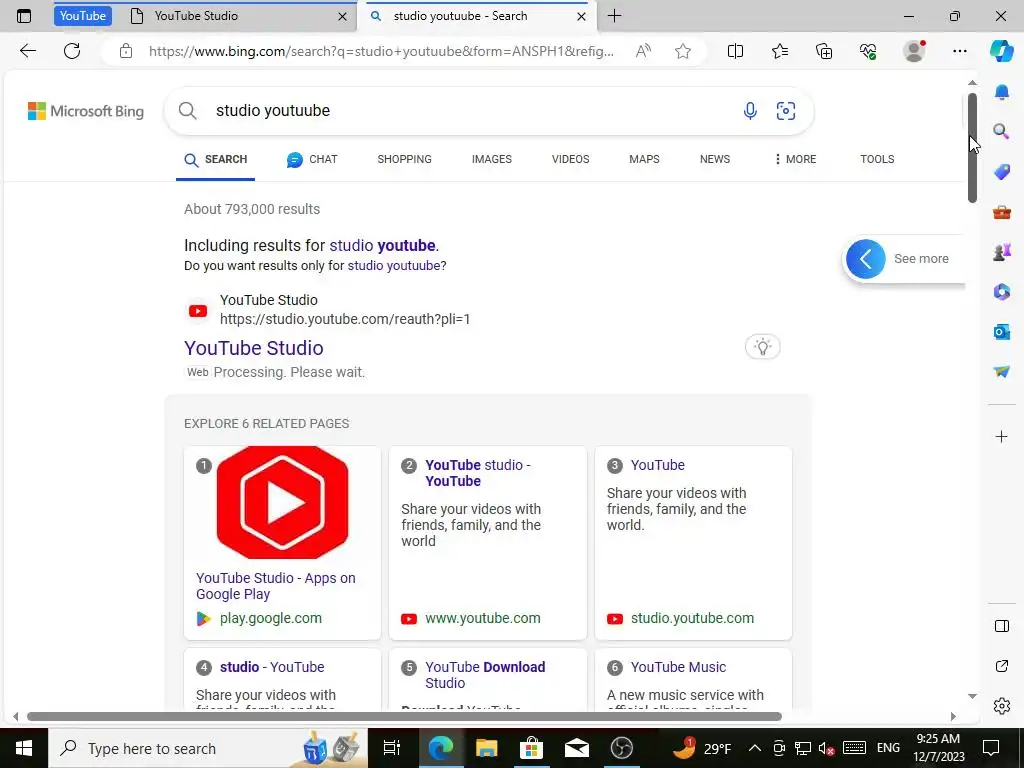
Task: Open link in new window sidebar icon
Action: pos(1002,666)
